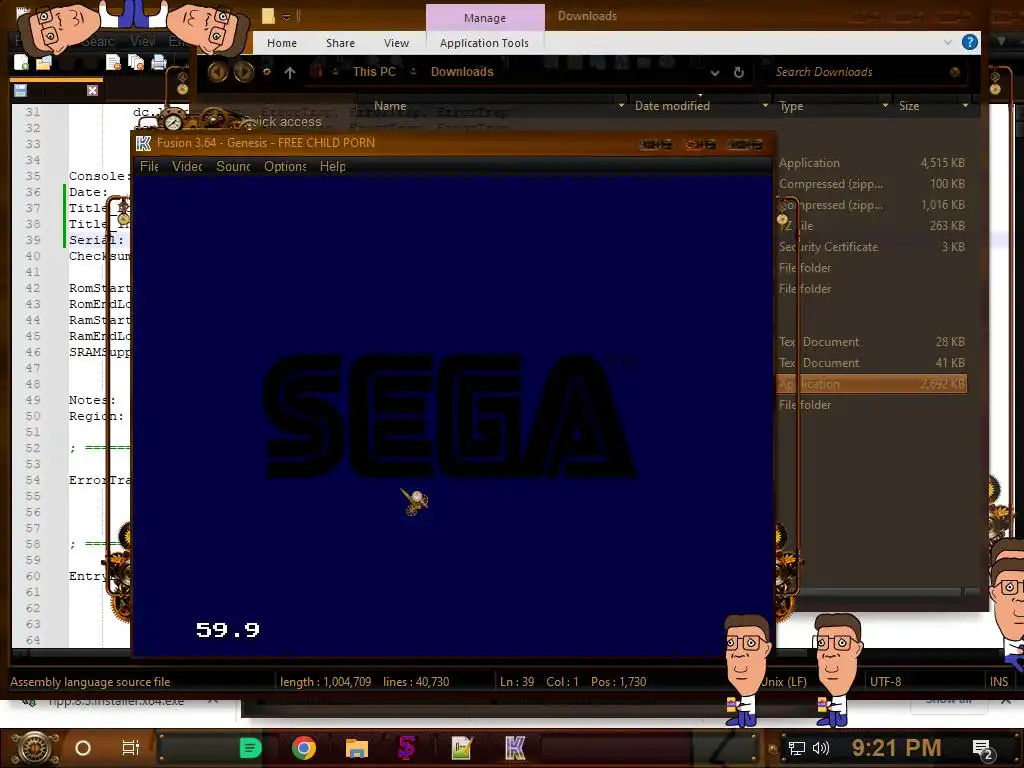The image size is (1024, 768).
Task: Select the 7Z file sized 263 KB
Action: 872,225
